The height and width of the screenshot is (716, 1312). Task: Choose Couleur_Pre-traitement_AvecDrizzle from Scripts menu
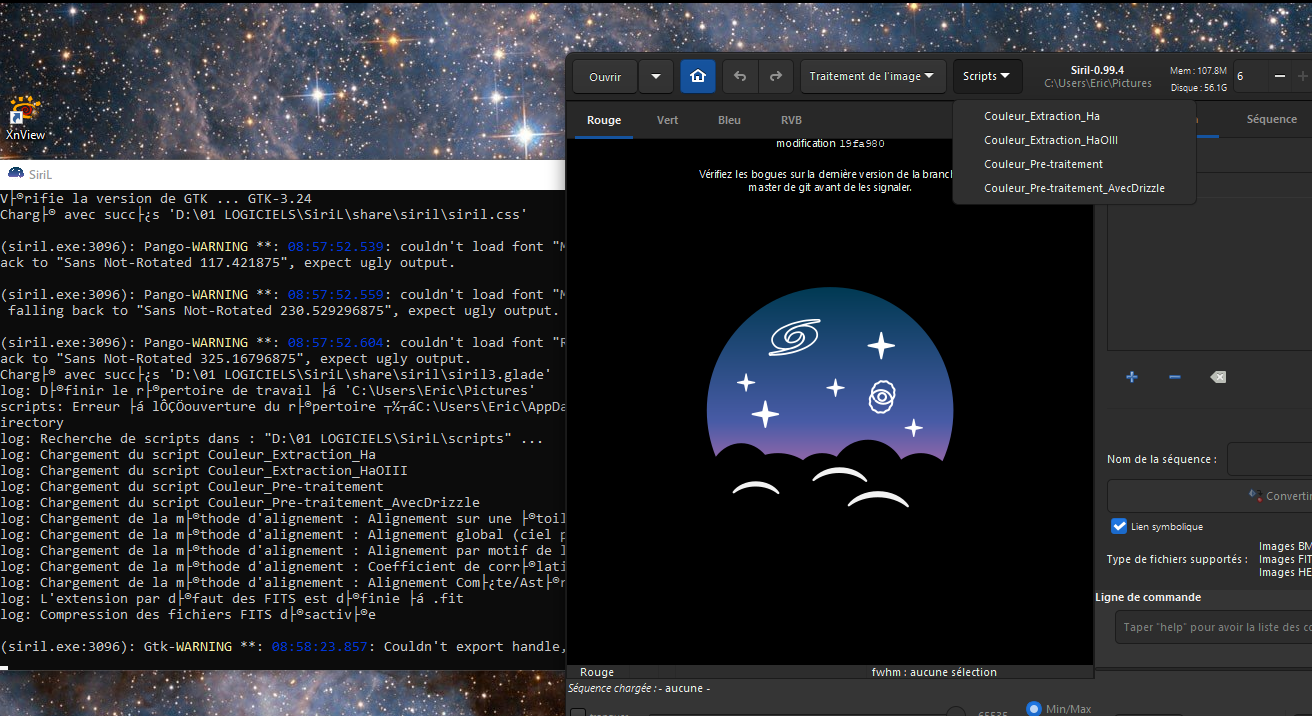1074,188
